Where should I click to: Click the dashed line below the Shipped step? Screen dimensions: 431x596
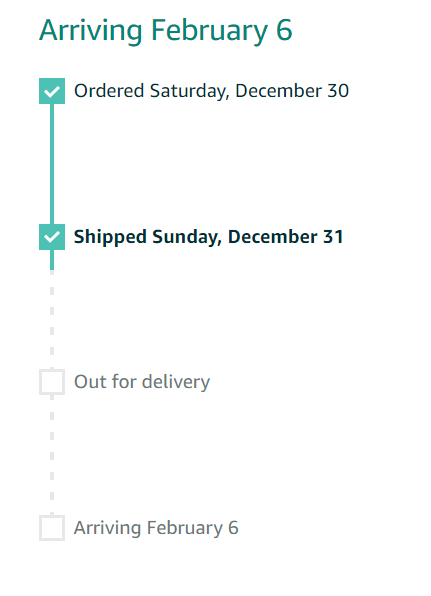click(52, 319)
